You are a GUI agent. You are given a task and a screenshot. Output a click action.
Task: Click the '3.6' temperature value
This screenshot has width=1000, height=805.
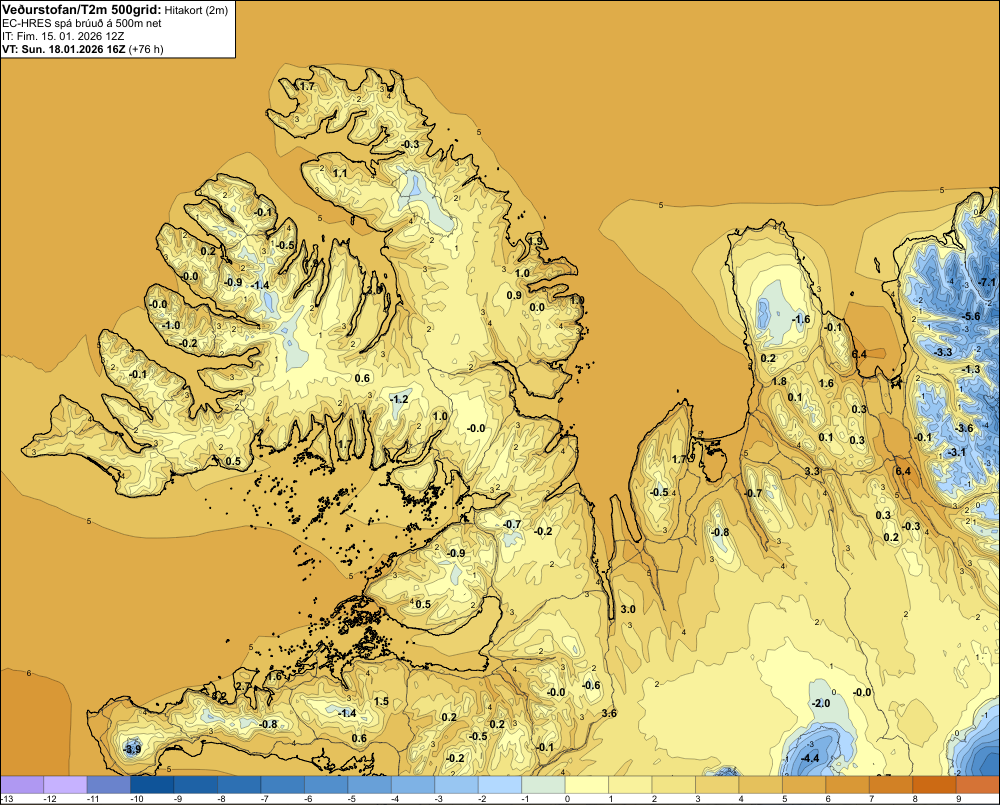610,713
